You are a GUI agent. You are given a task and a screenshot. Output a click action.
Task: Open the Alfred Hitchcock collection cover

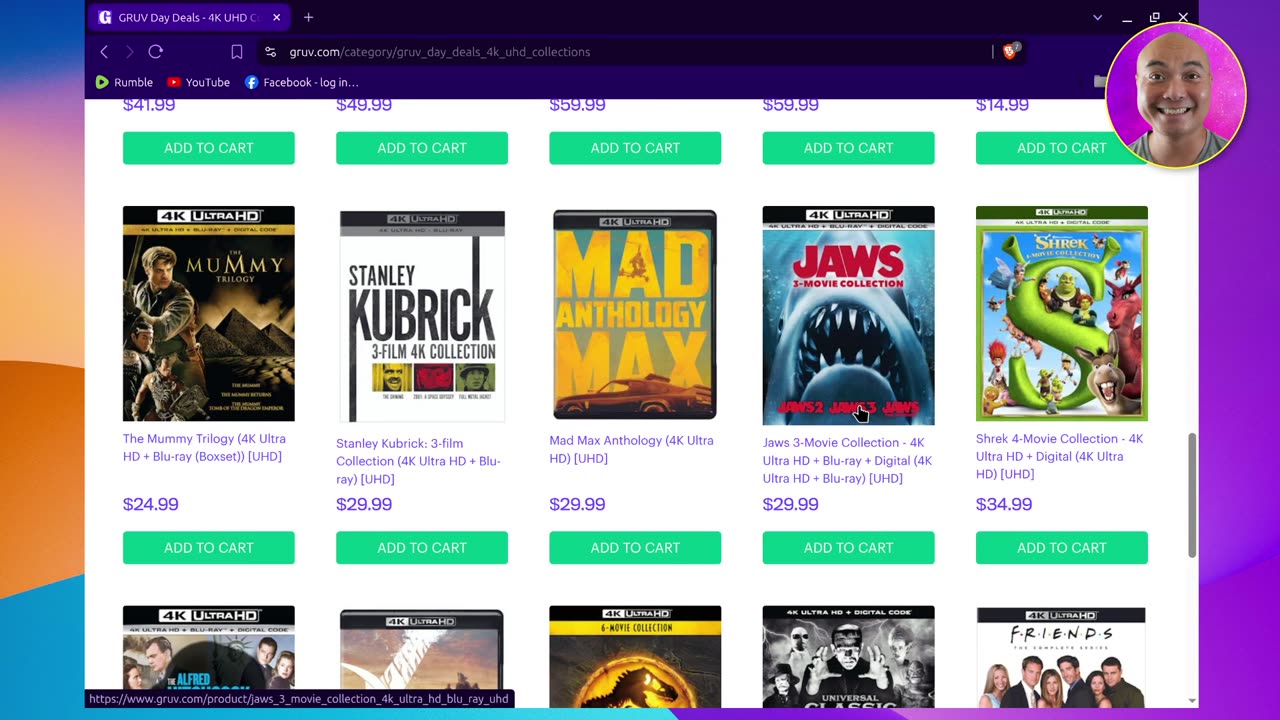coord(209,657)
